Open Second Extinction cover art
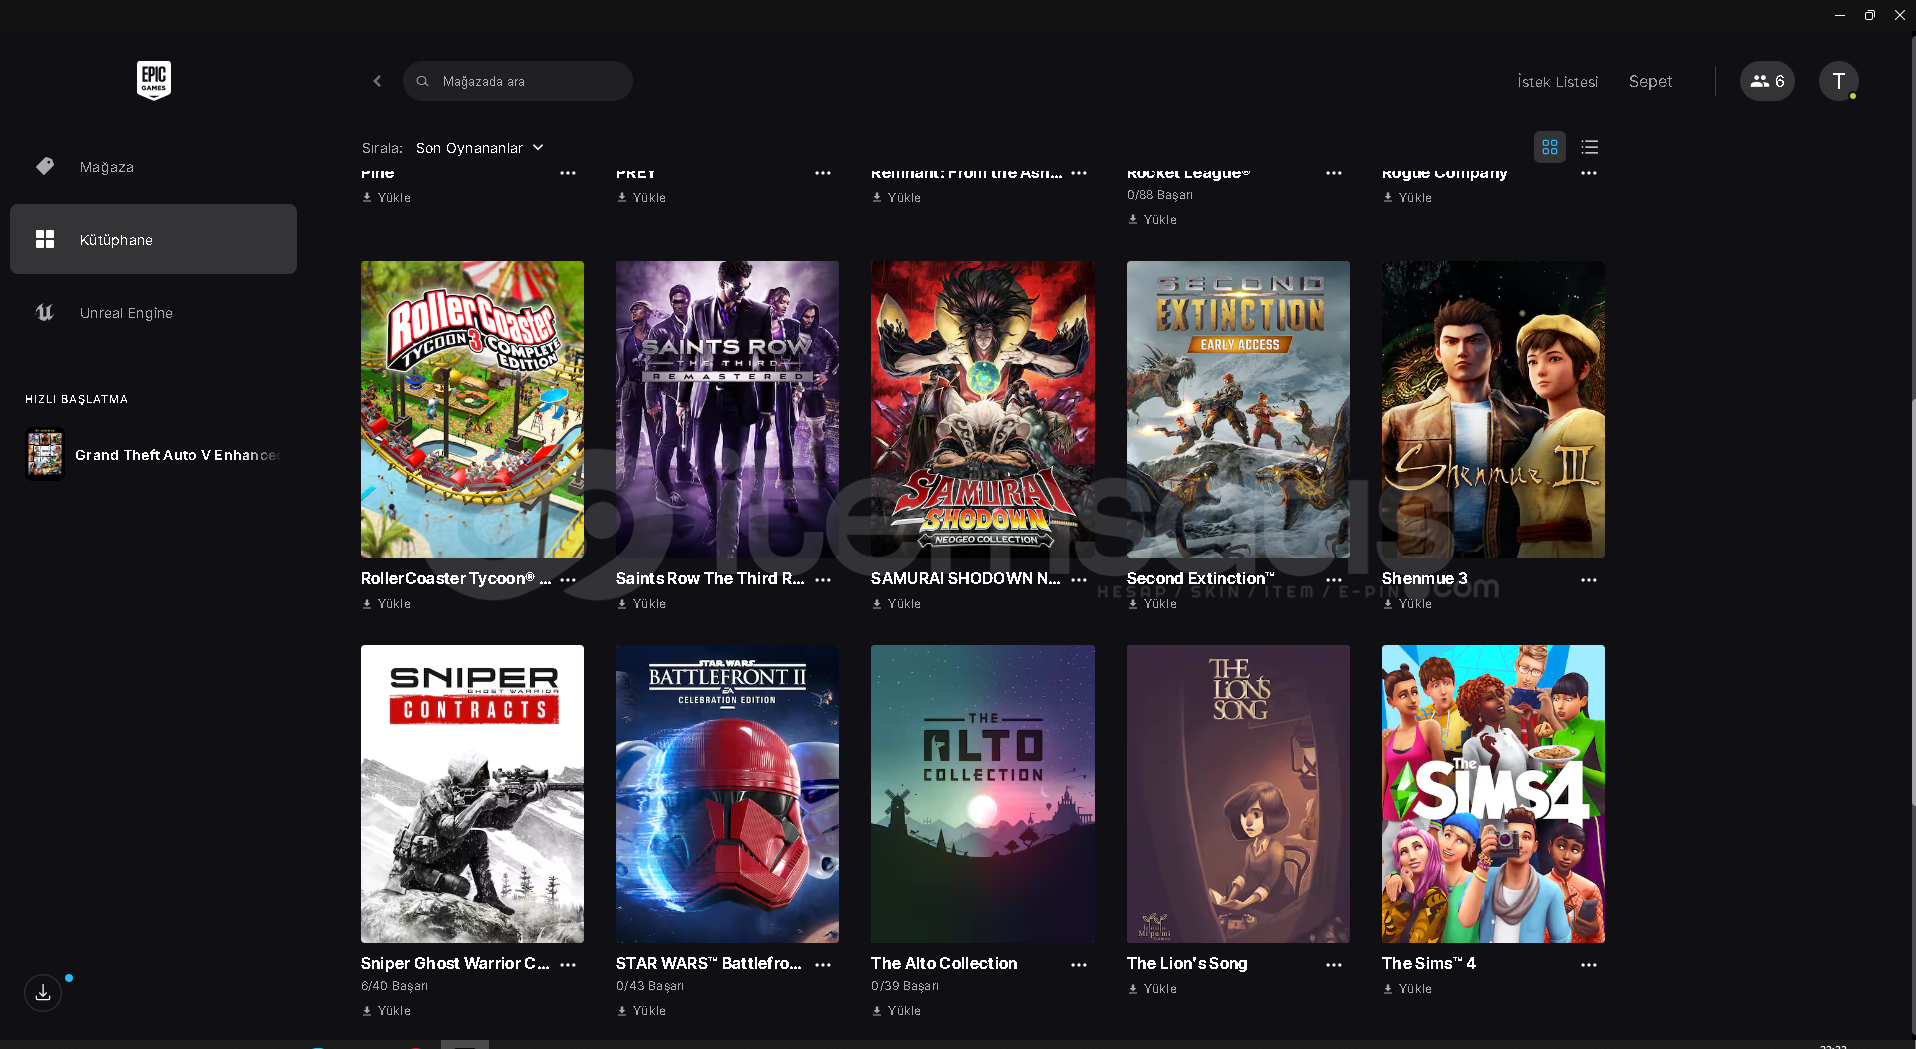Viewport: 1916px width, 1049px height. click(1238, 410)
